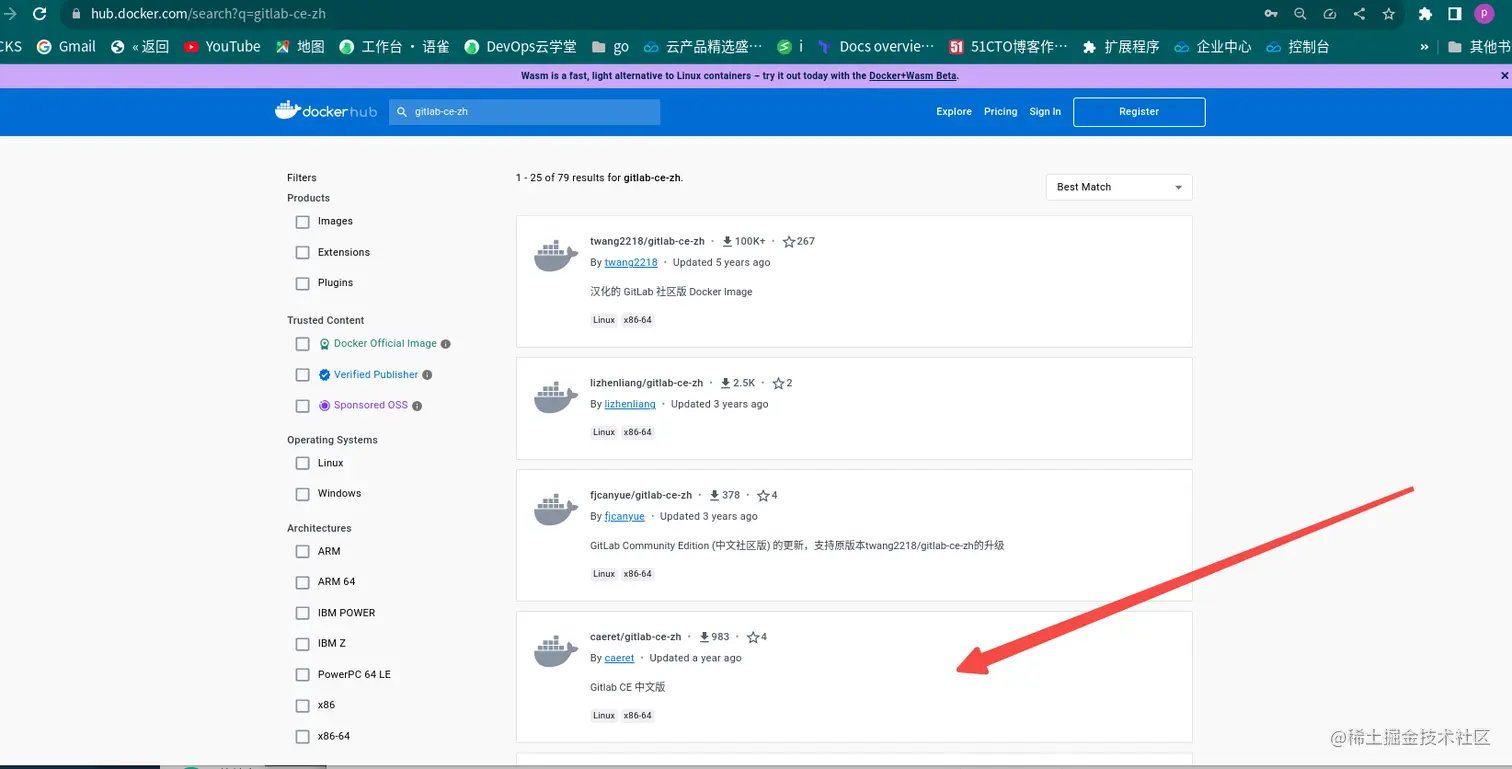
Task: Open the whale icon for fjcanyue/gitlab-ce-zh
Action: click(555, 510)
